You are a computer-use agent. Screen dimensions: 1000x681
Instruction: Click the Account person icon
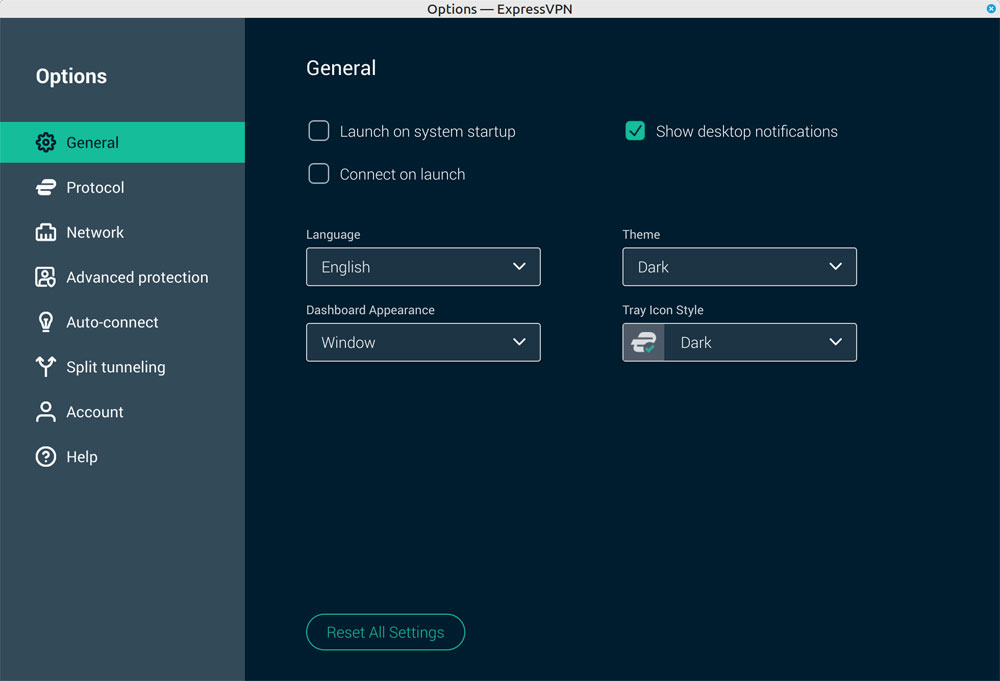pyautogui.click(x=46, y=412)
